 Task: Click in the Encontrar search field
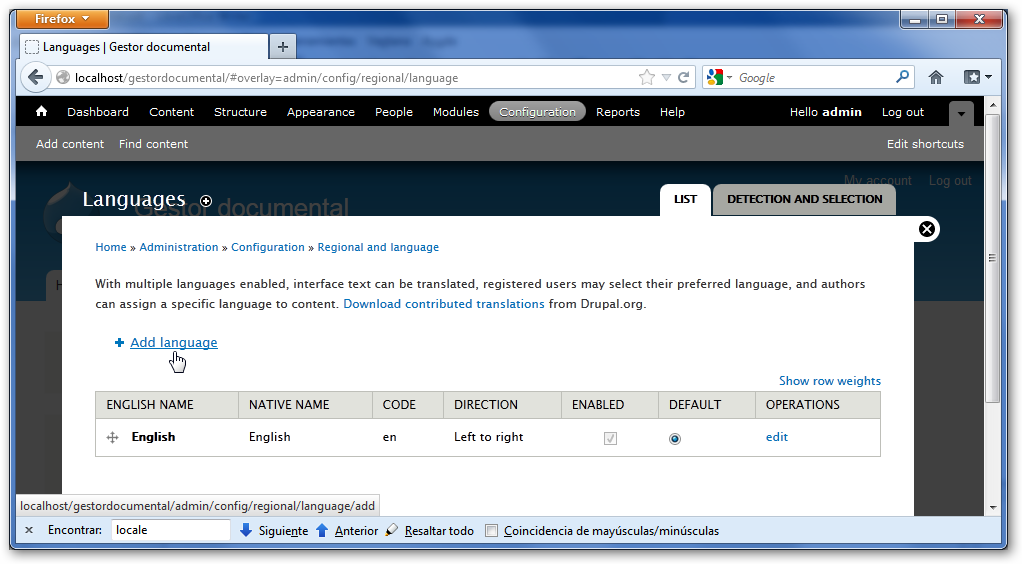[170, 530]
